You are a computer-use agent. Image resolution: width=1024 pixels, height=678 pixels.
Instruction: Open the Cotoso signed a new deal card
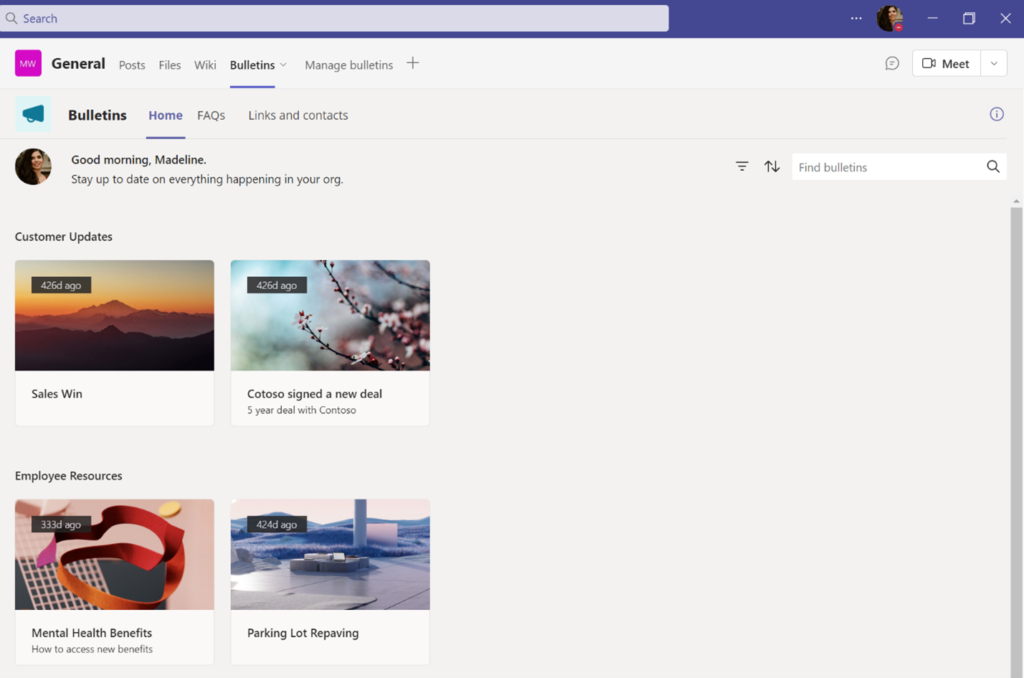click(330, 343)
